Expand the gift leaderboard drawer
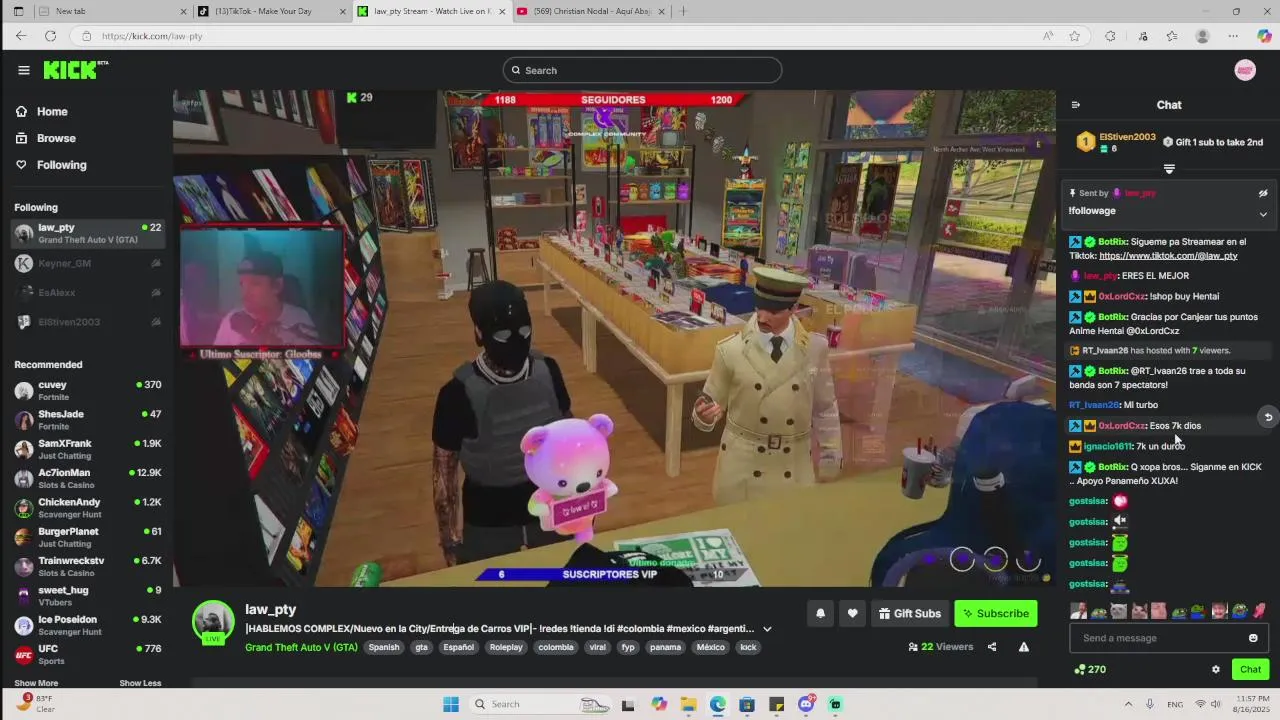Image resolution: width=1280 pixels, height=720 pixels. tap(1169, 169)
